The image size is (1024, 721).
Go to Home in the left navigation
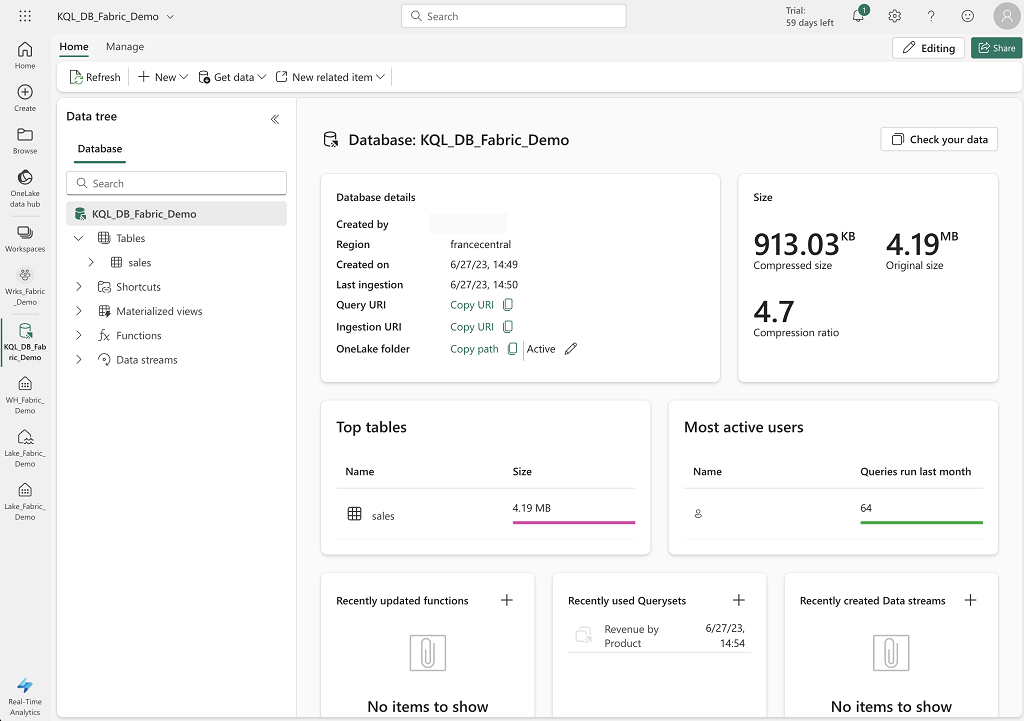pyautogui.click(x=25, y=56)
